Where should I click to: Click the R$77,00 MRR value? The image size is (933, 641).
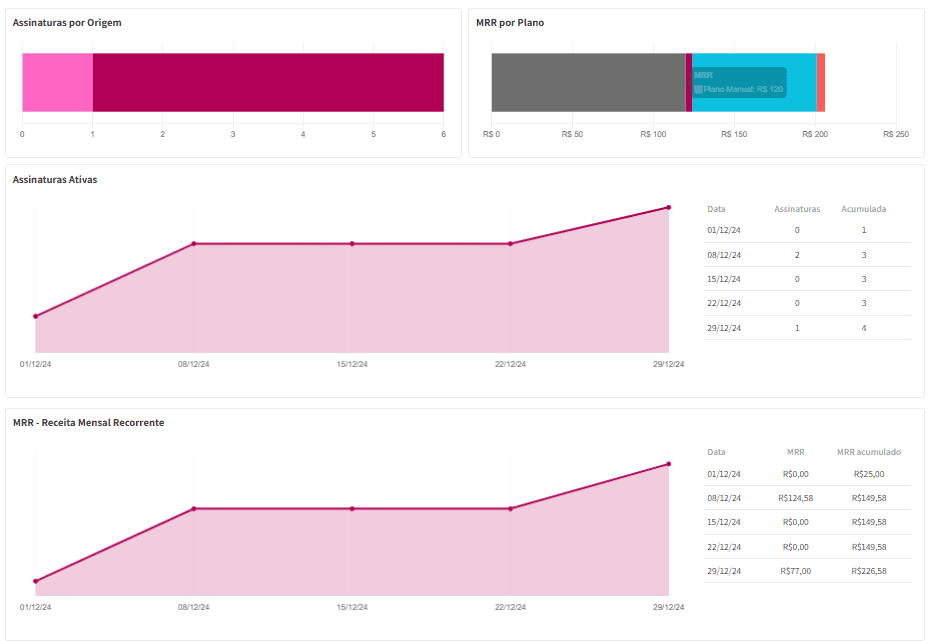pyautogui.click(x=796, y=571)
